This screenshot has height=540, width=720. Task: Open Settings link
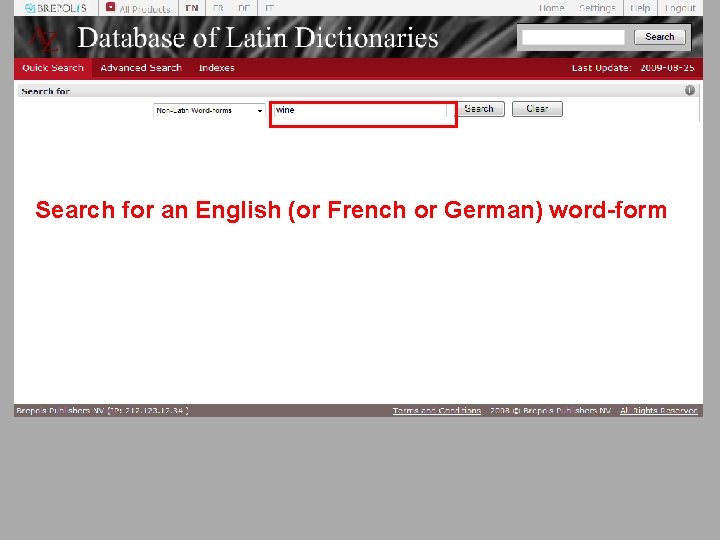pyautogui.click(x=597, y=8)
